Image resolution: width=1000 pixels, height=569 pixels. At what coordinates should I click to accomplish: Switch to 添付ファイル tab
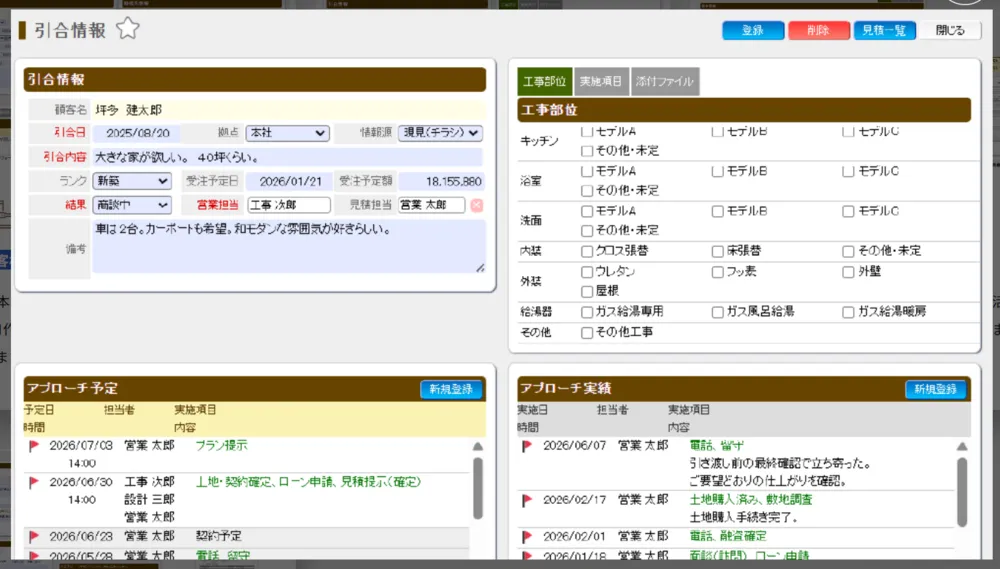[x=665, y=82]
